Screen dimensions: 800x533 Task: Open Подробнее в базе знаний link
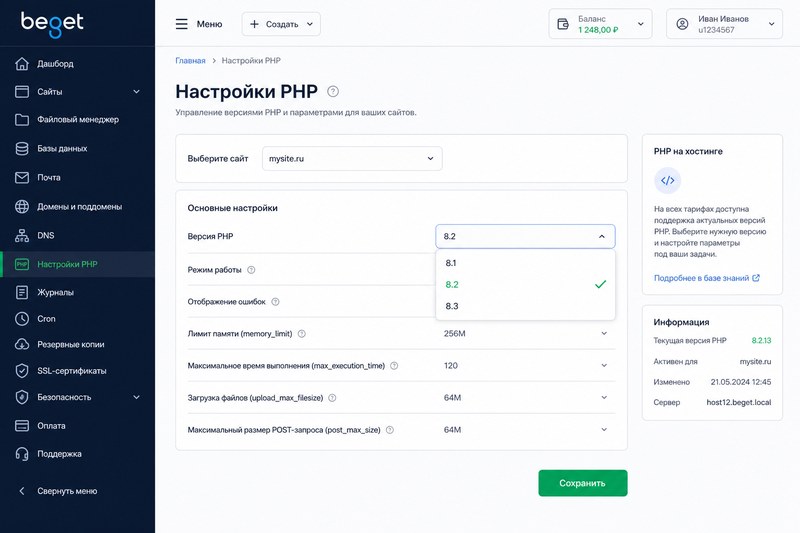coord(707,278)
